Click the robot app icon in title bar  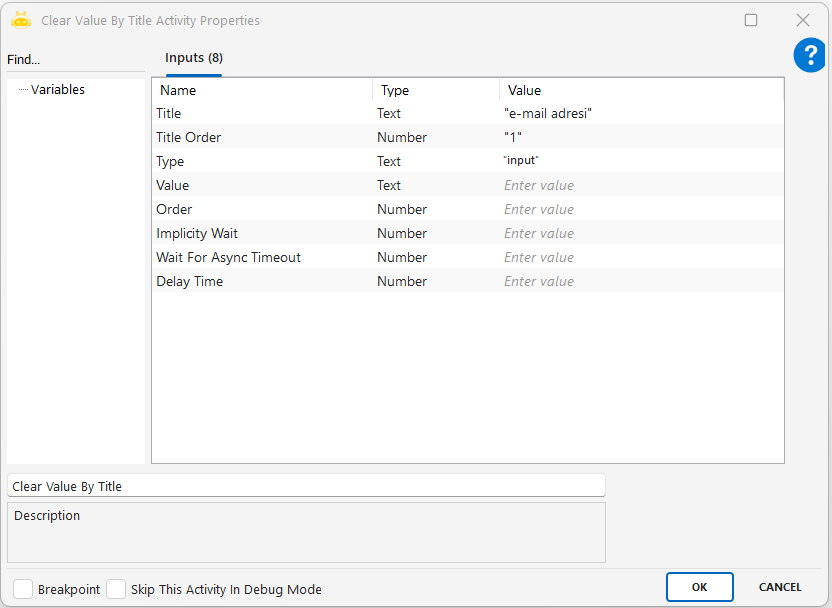pos(21,20)
